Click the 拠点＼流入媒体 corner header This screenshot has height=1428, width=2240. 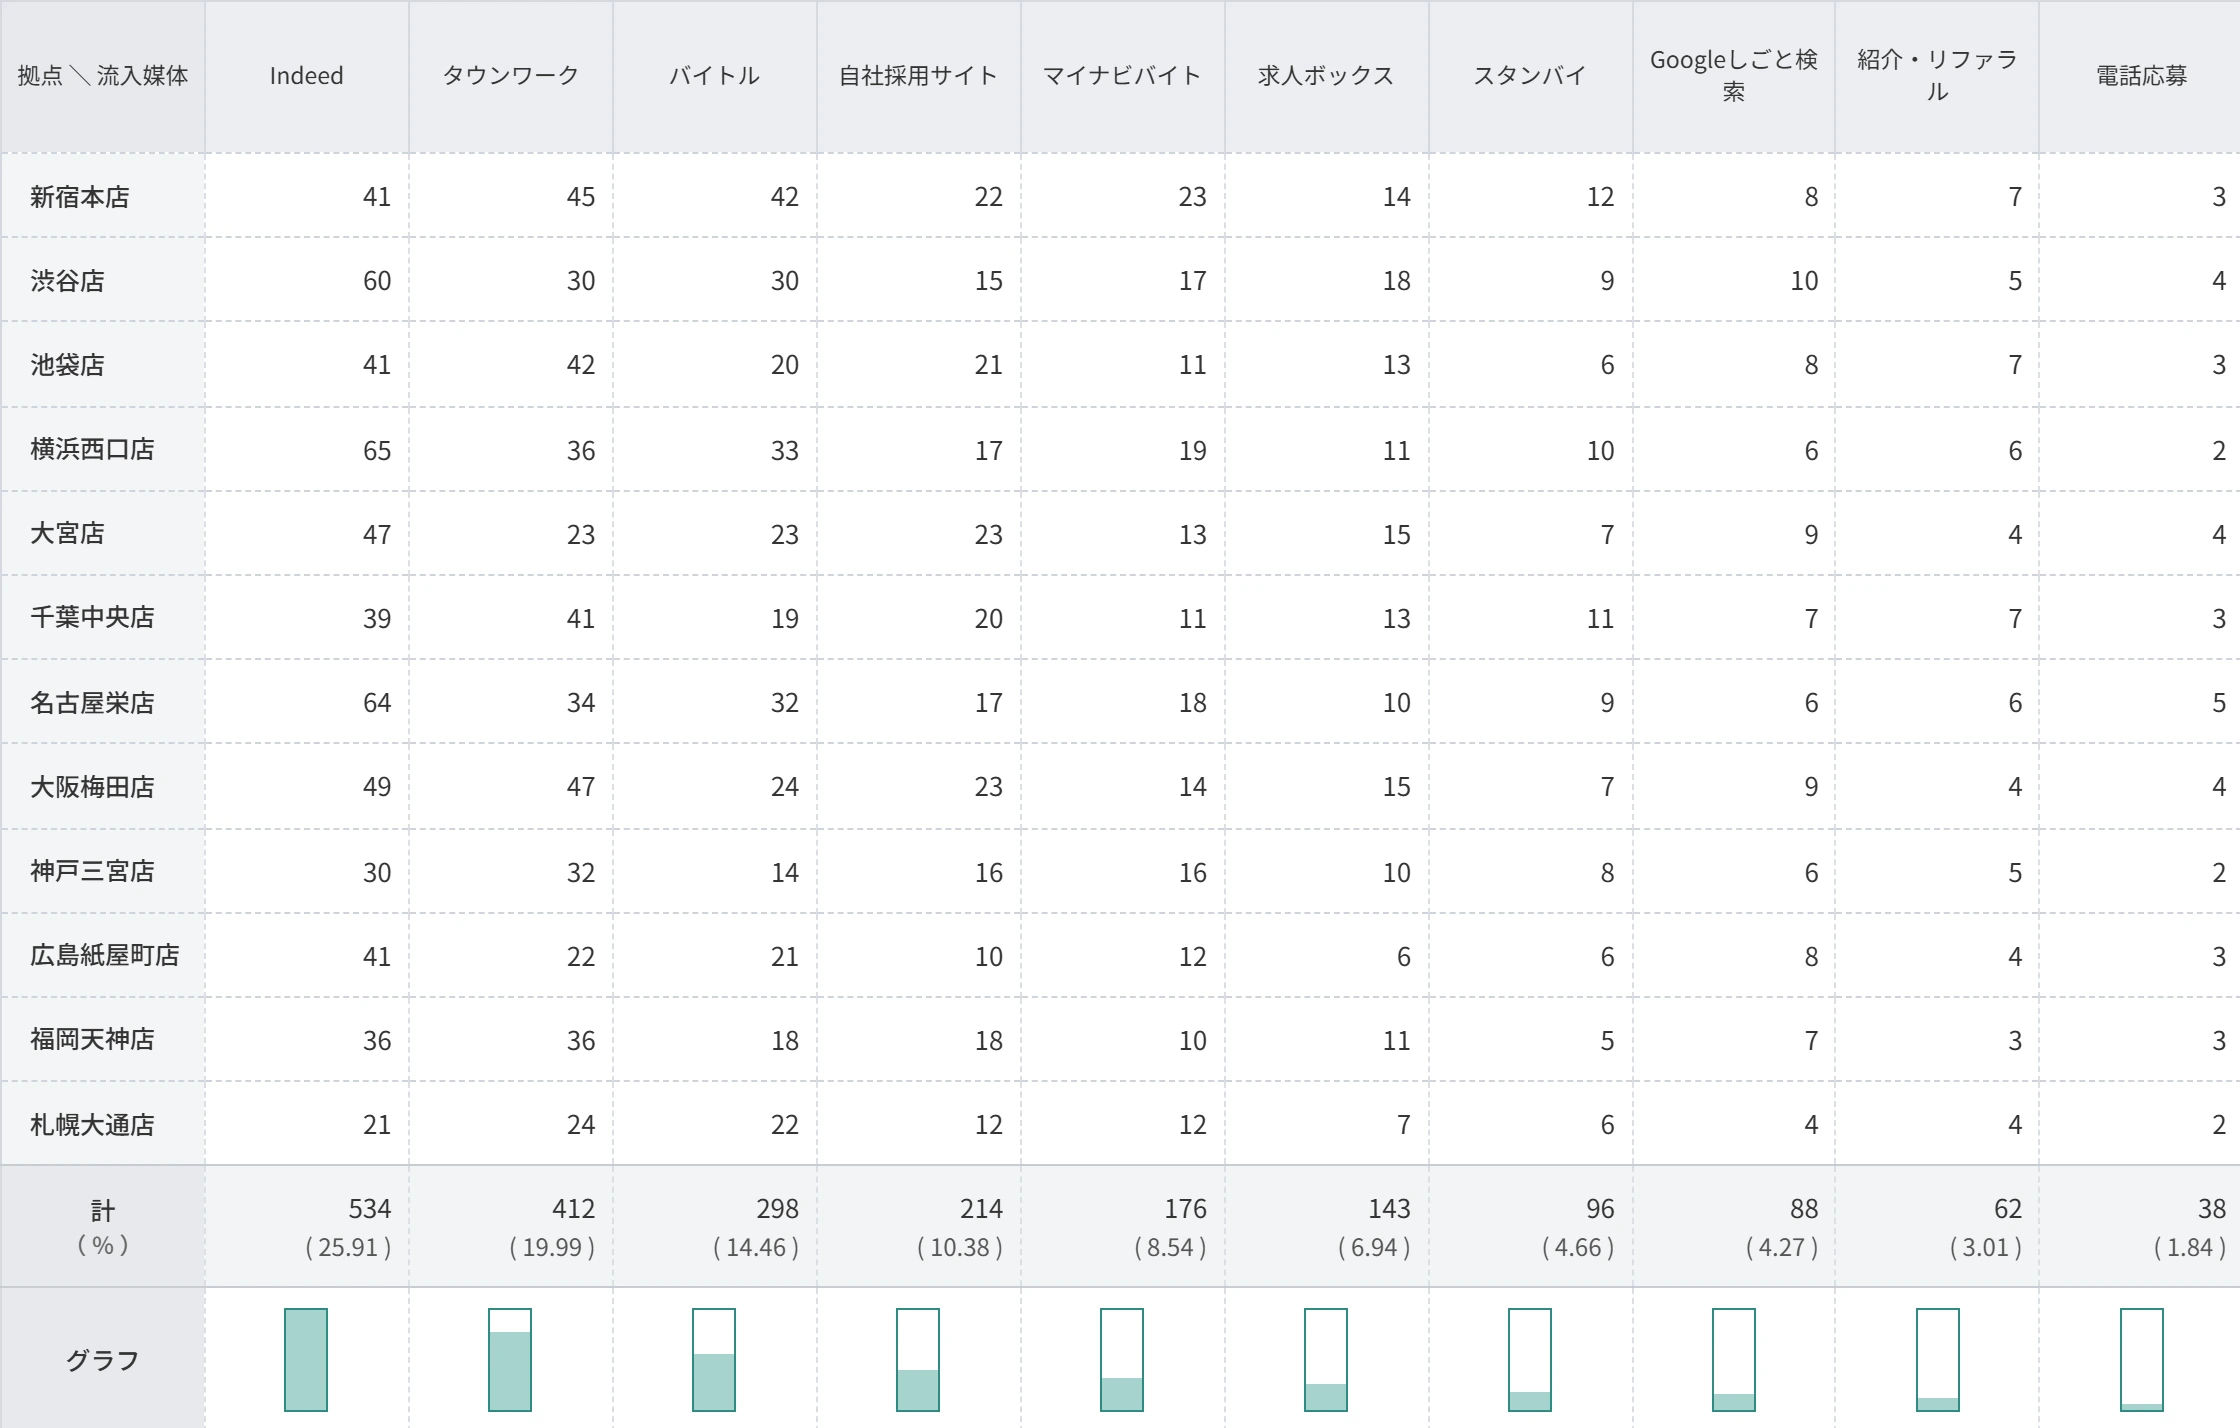point(103,76)
